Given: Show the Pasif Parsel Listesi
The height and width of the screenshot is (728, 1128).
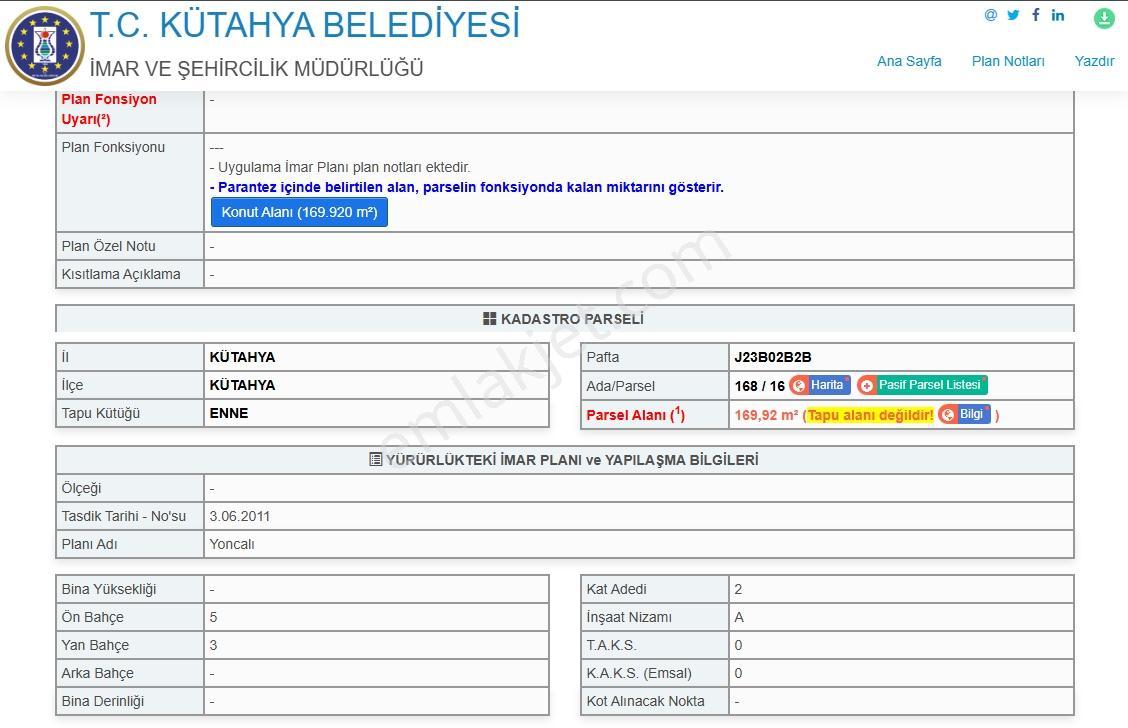Looking at the screenshot, I should 922,385.
